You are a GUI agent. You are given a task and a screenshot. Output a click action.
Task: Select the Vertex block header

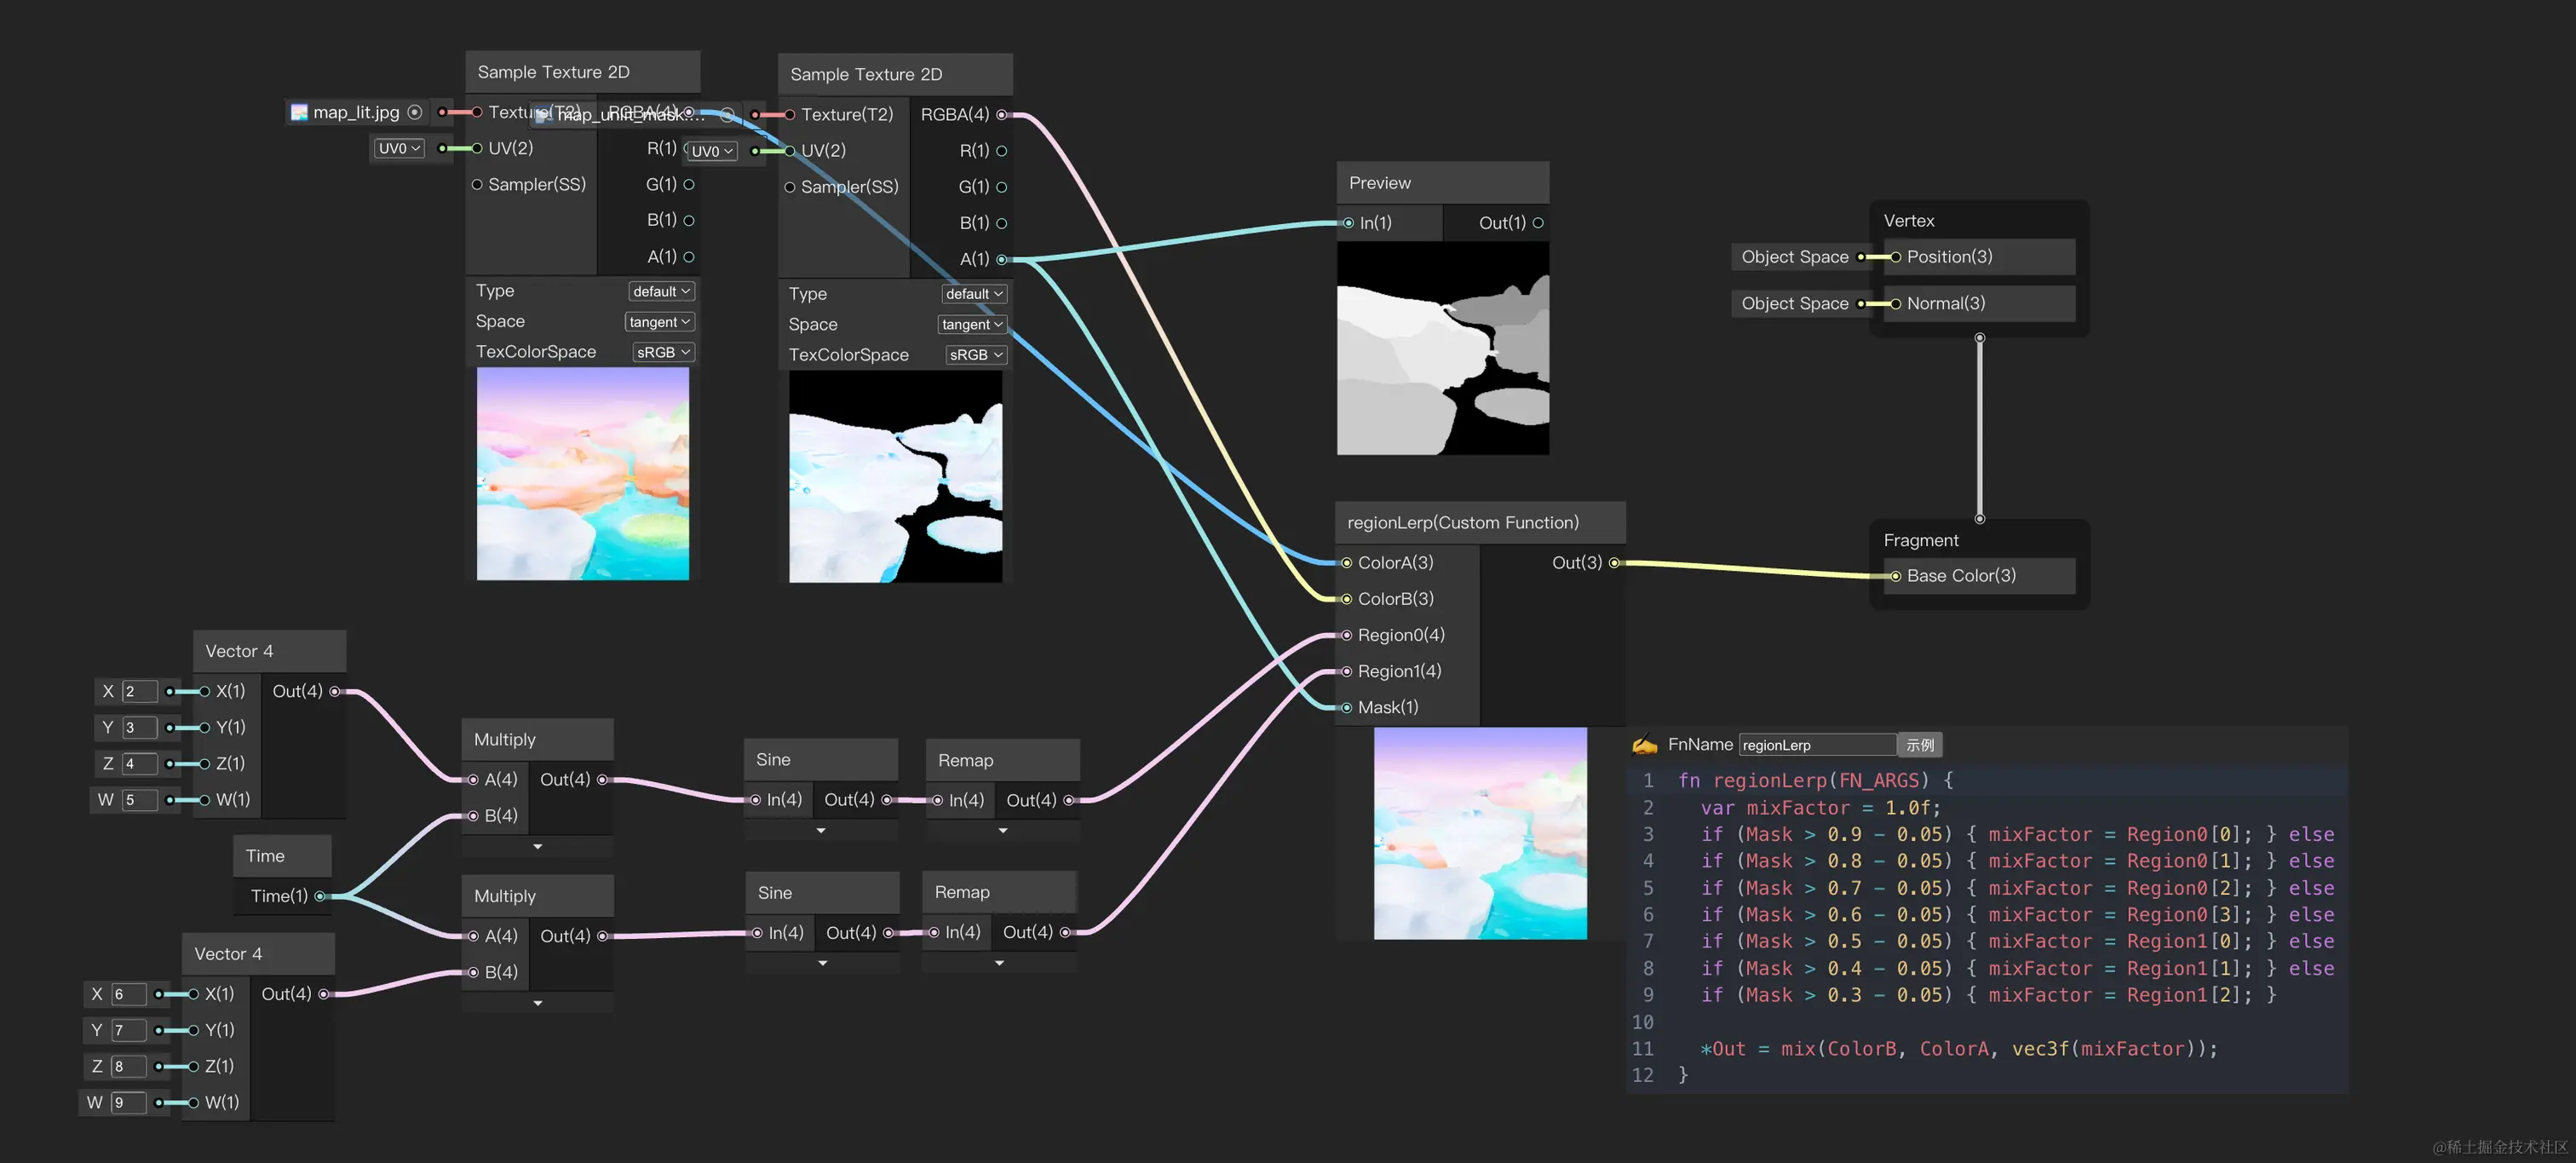pos(1908,221)
